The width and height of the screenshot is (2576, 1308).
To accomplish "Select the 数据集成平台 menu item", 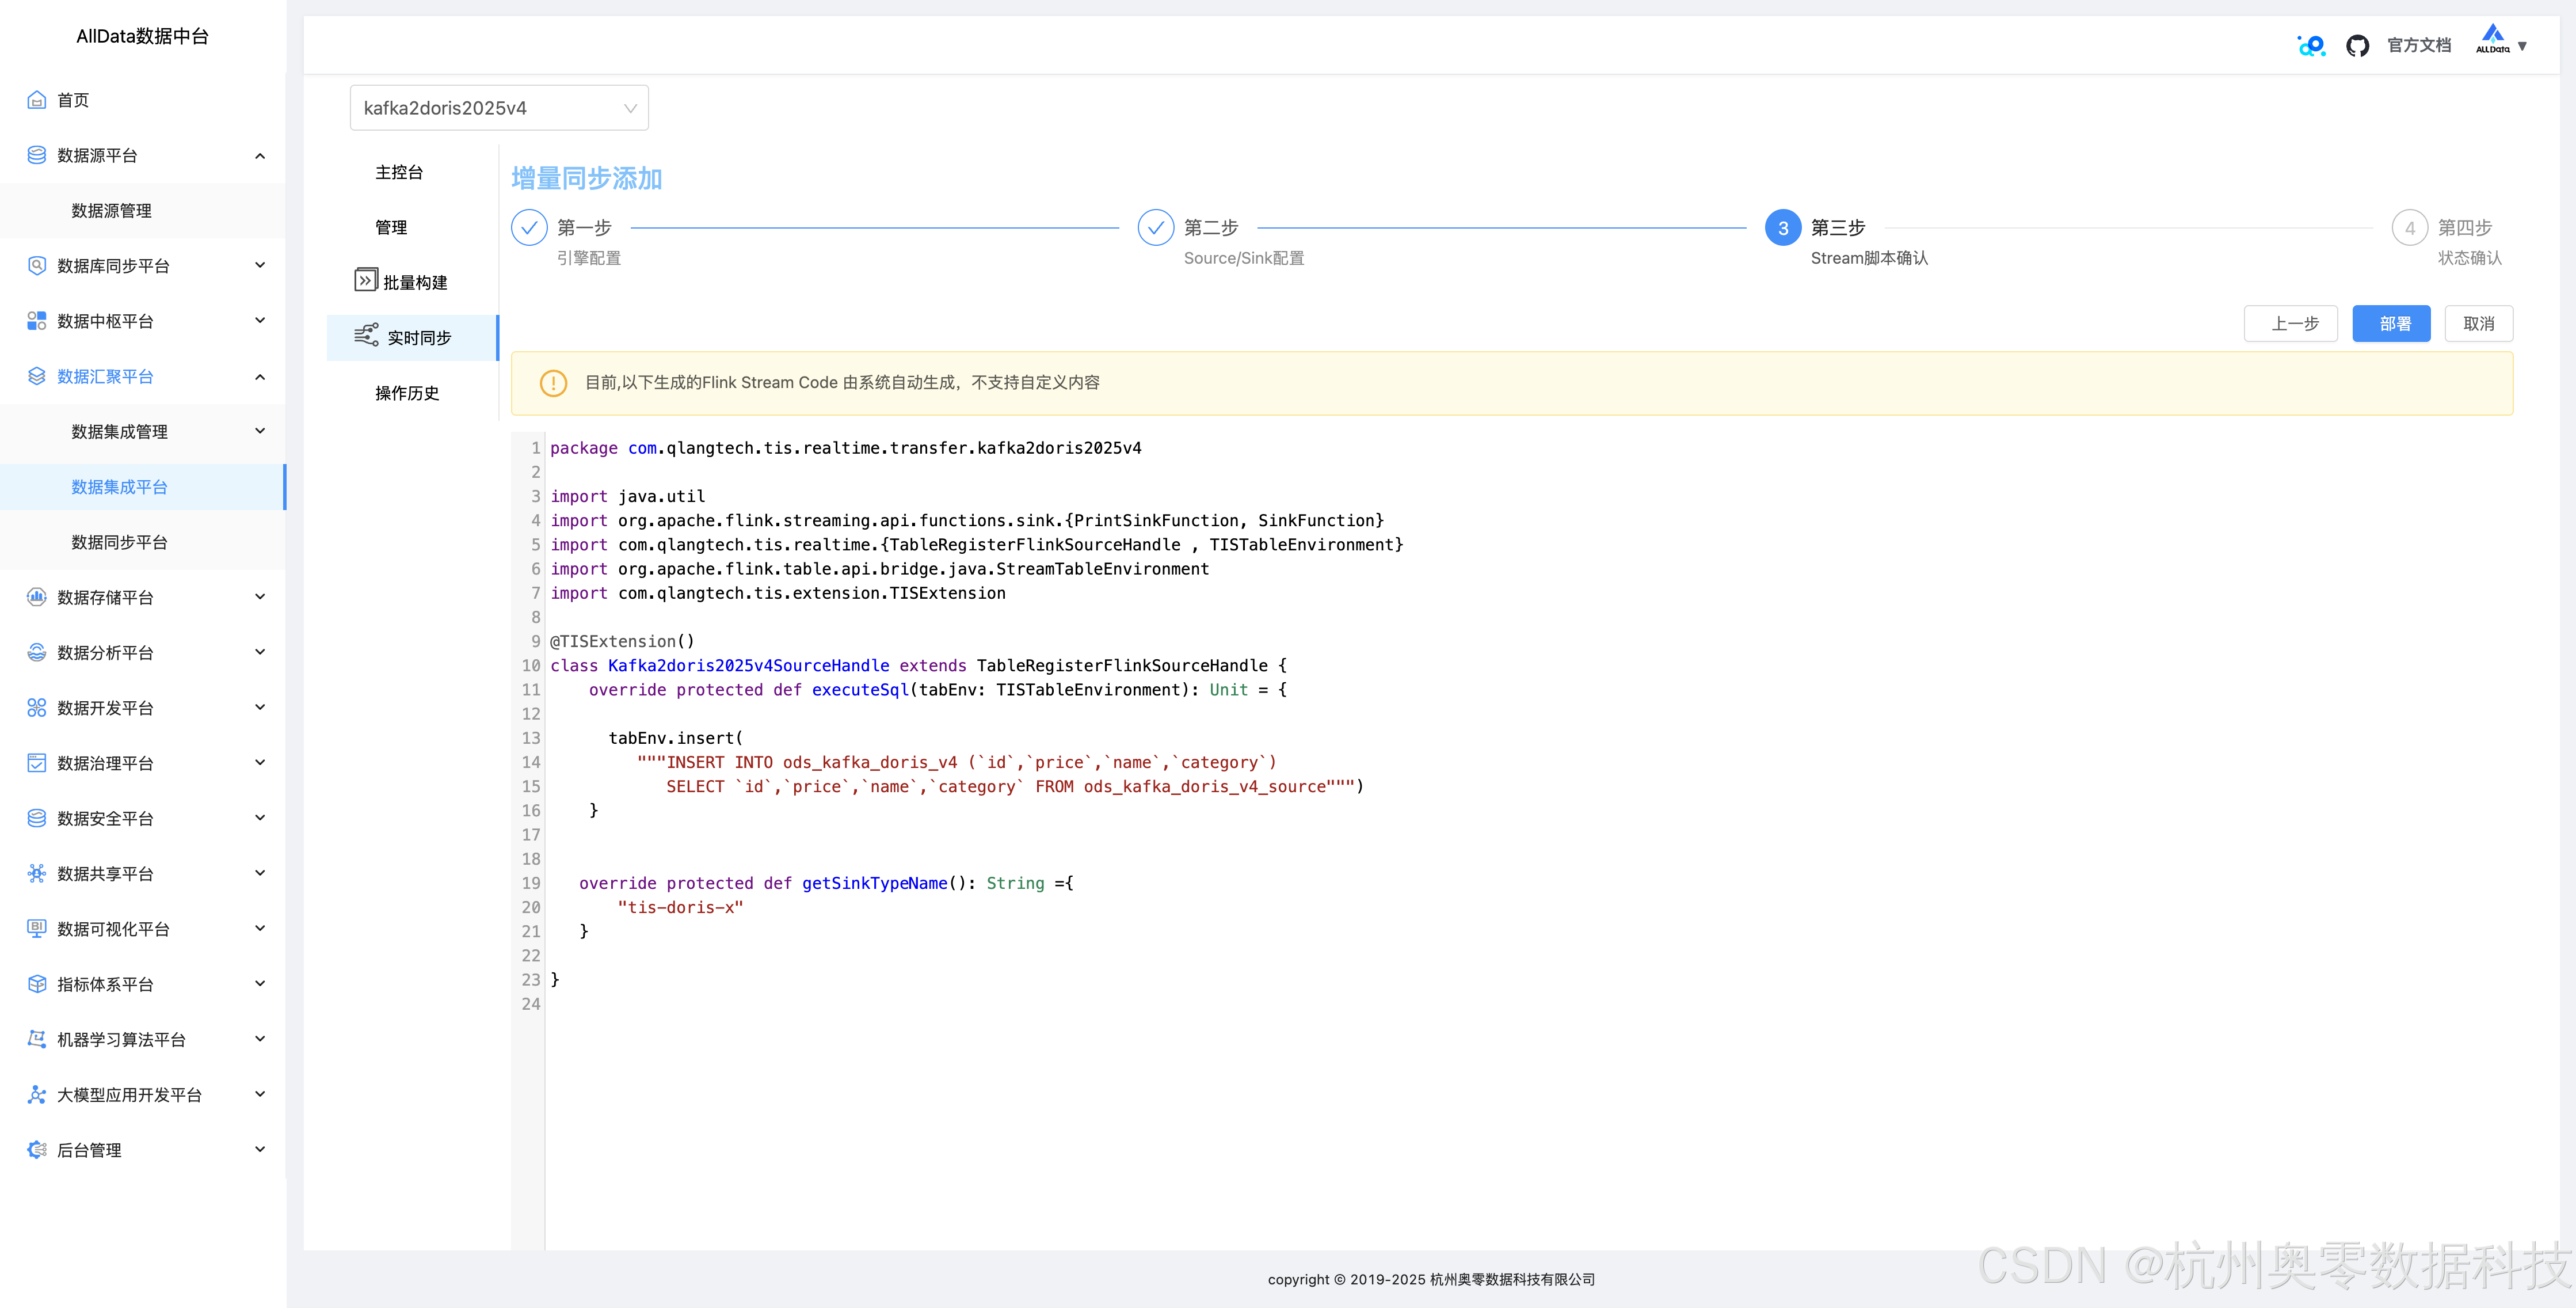I will (x=143, y=487).
